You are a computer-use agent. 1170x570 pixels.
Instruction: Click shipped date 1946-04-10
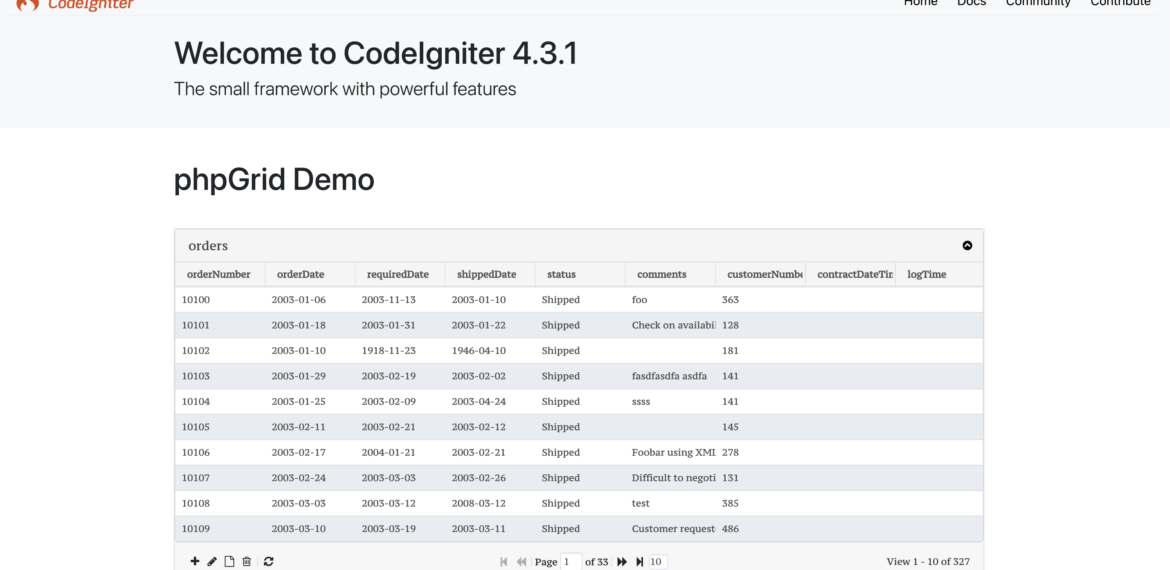478,351
